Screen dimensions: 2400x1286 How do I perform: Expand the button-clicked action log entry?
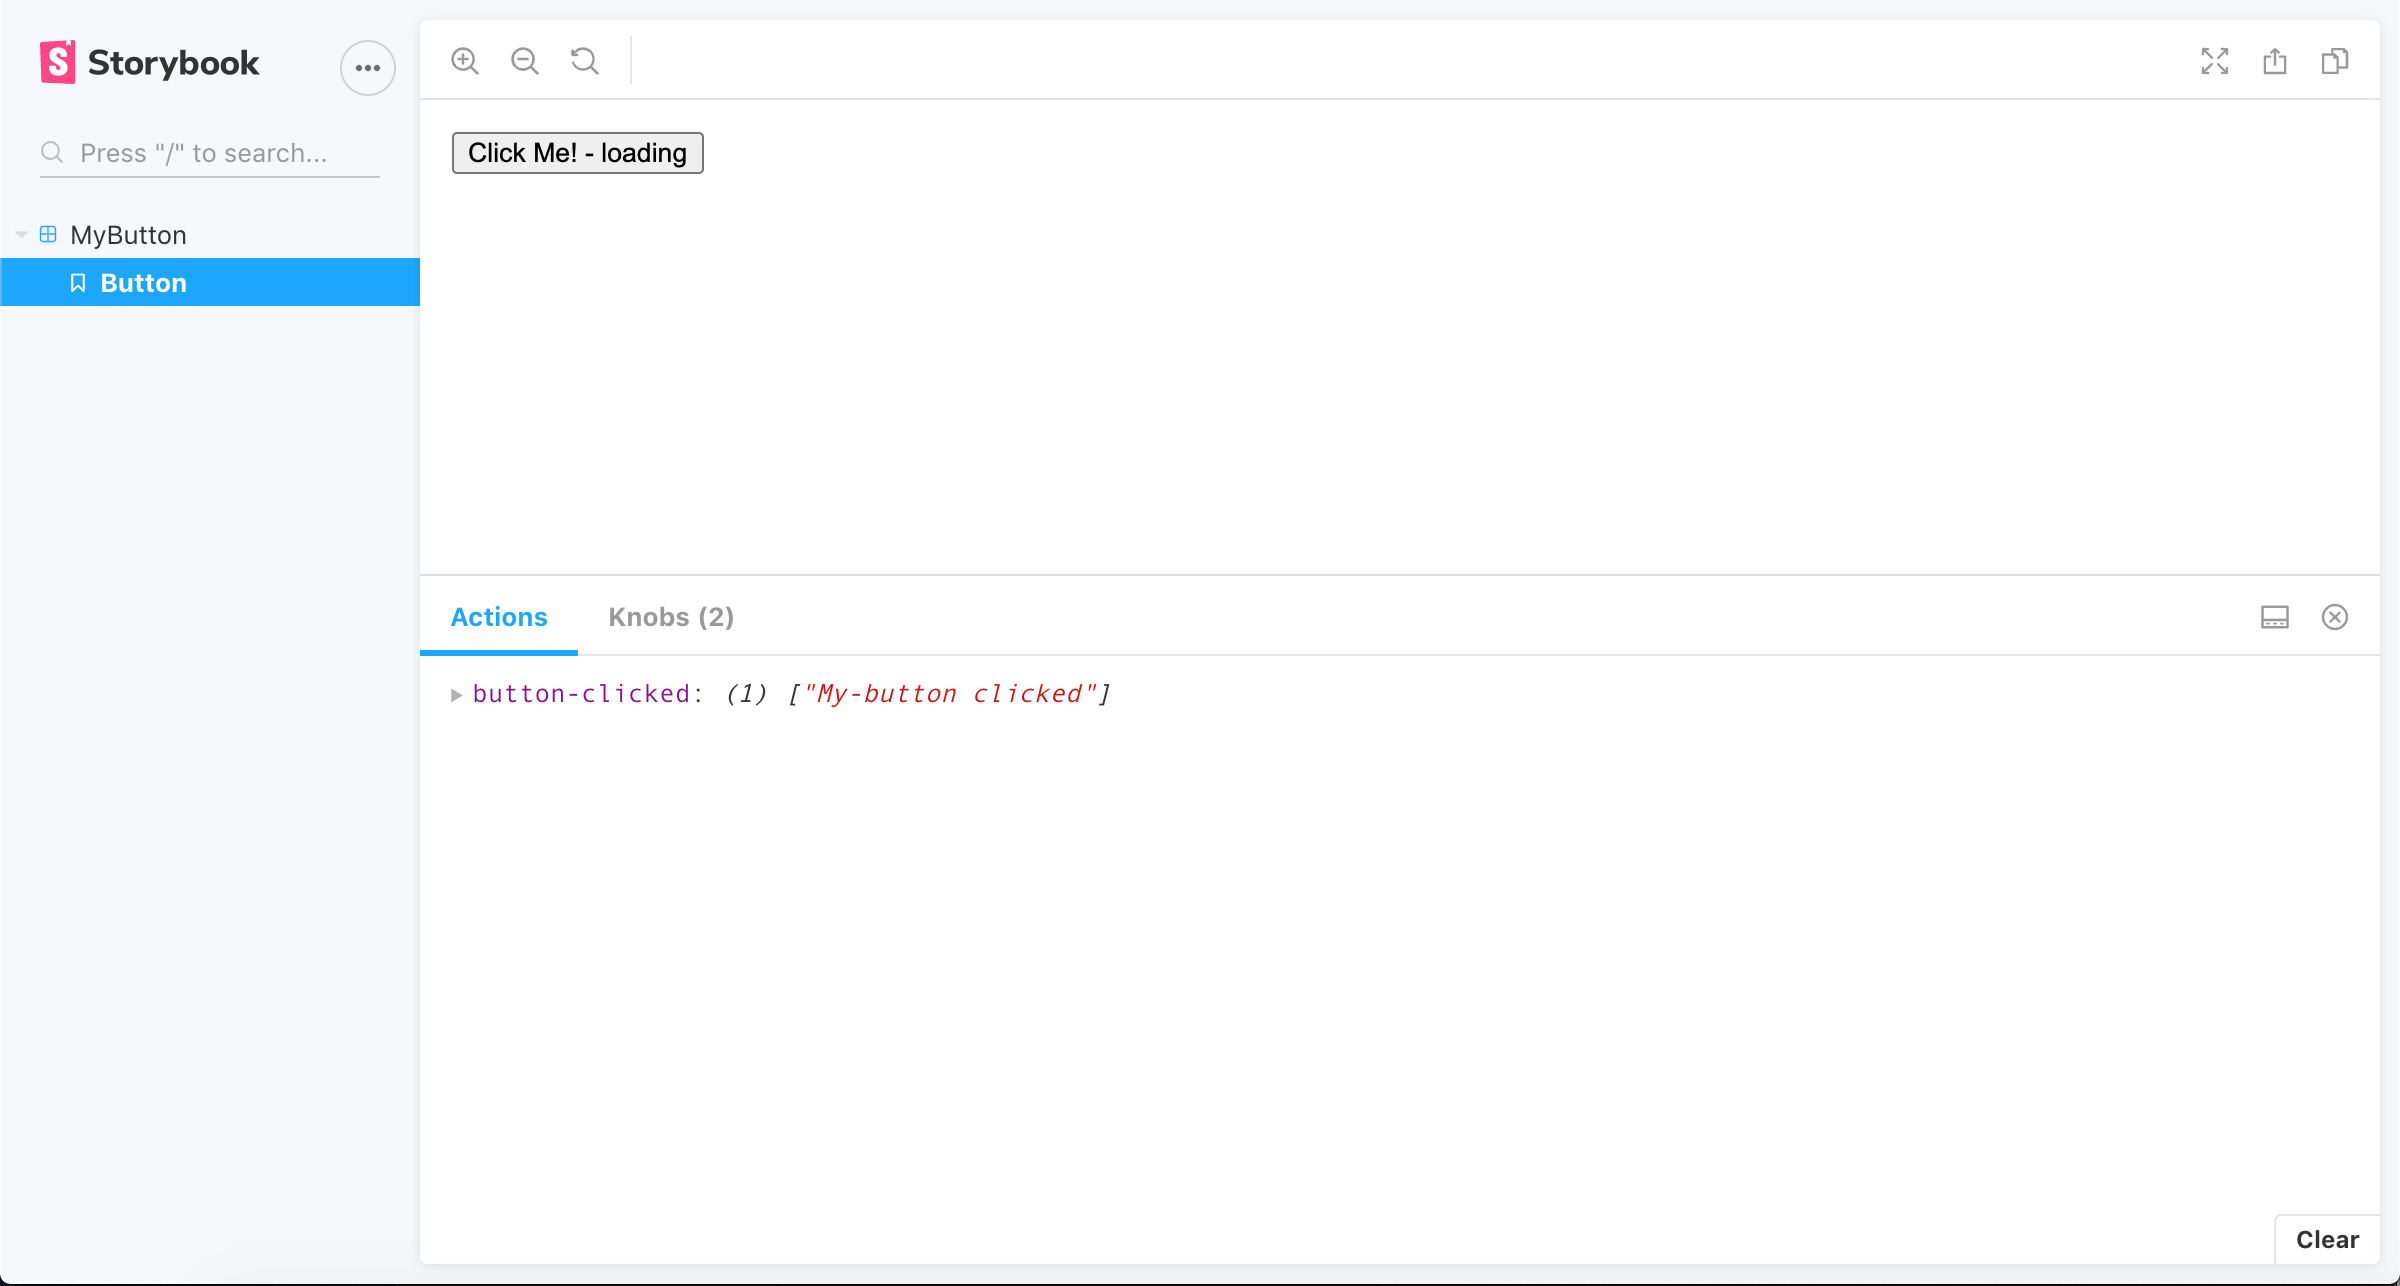click(456, 694)
